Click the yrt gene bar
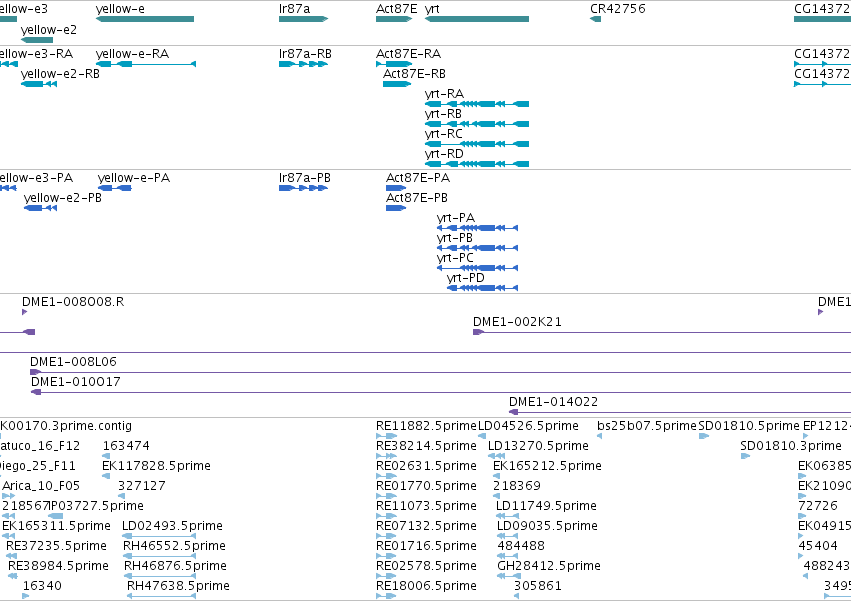 coord(477,19)
